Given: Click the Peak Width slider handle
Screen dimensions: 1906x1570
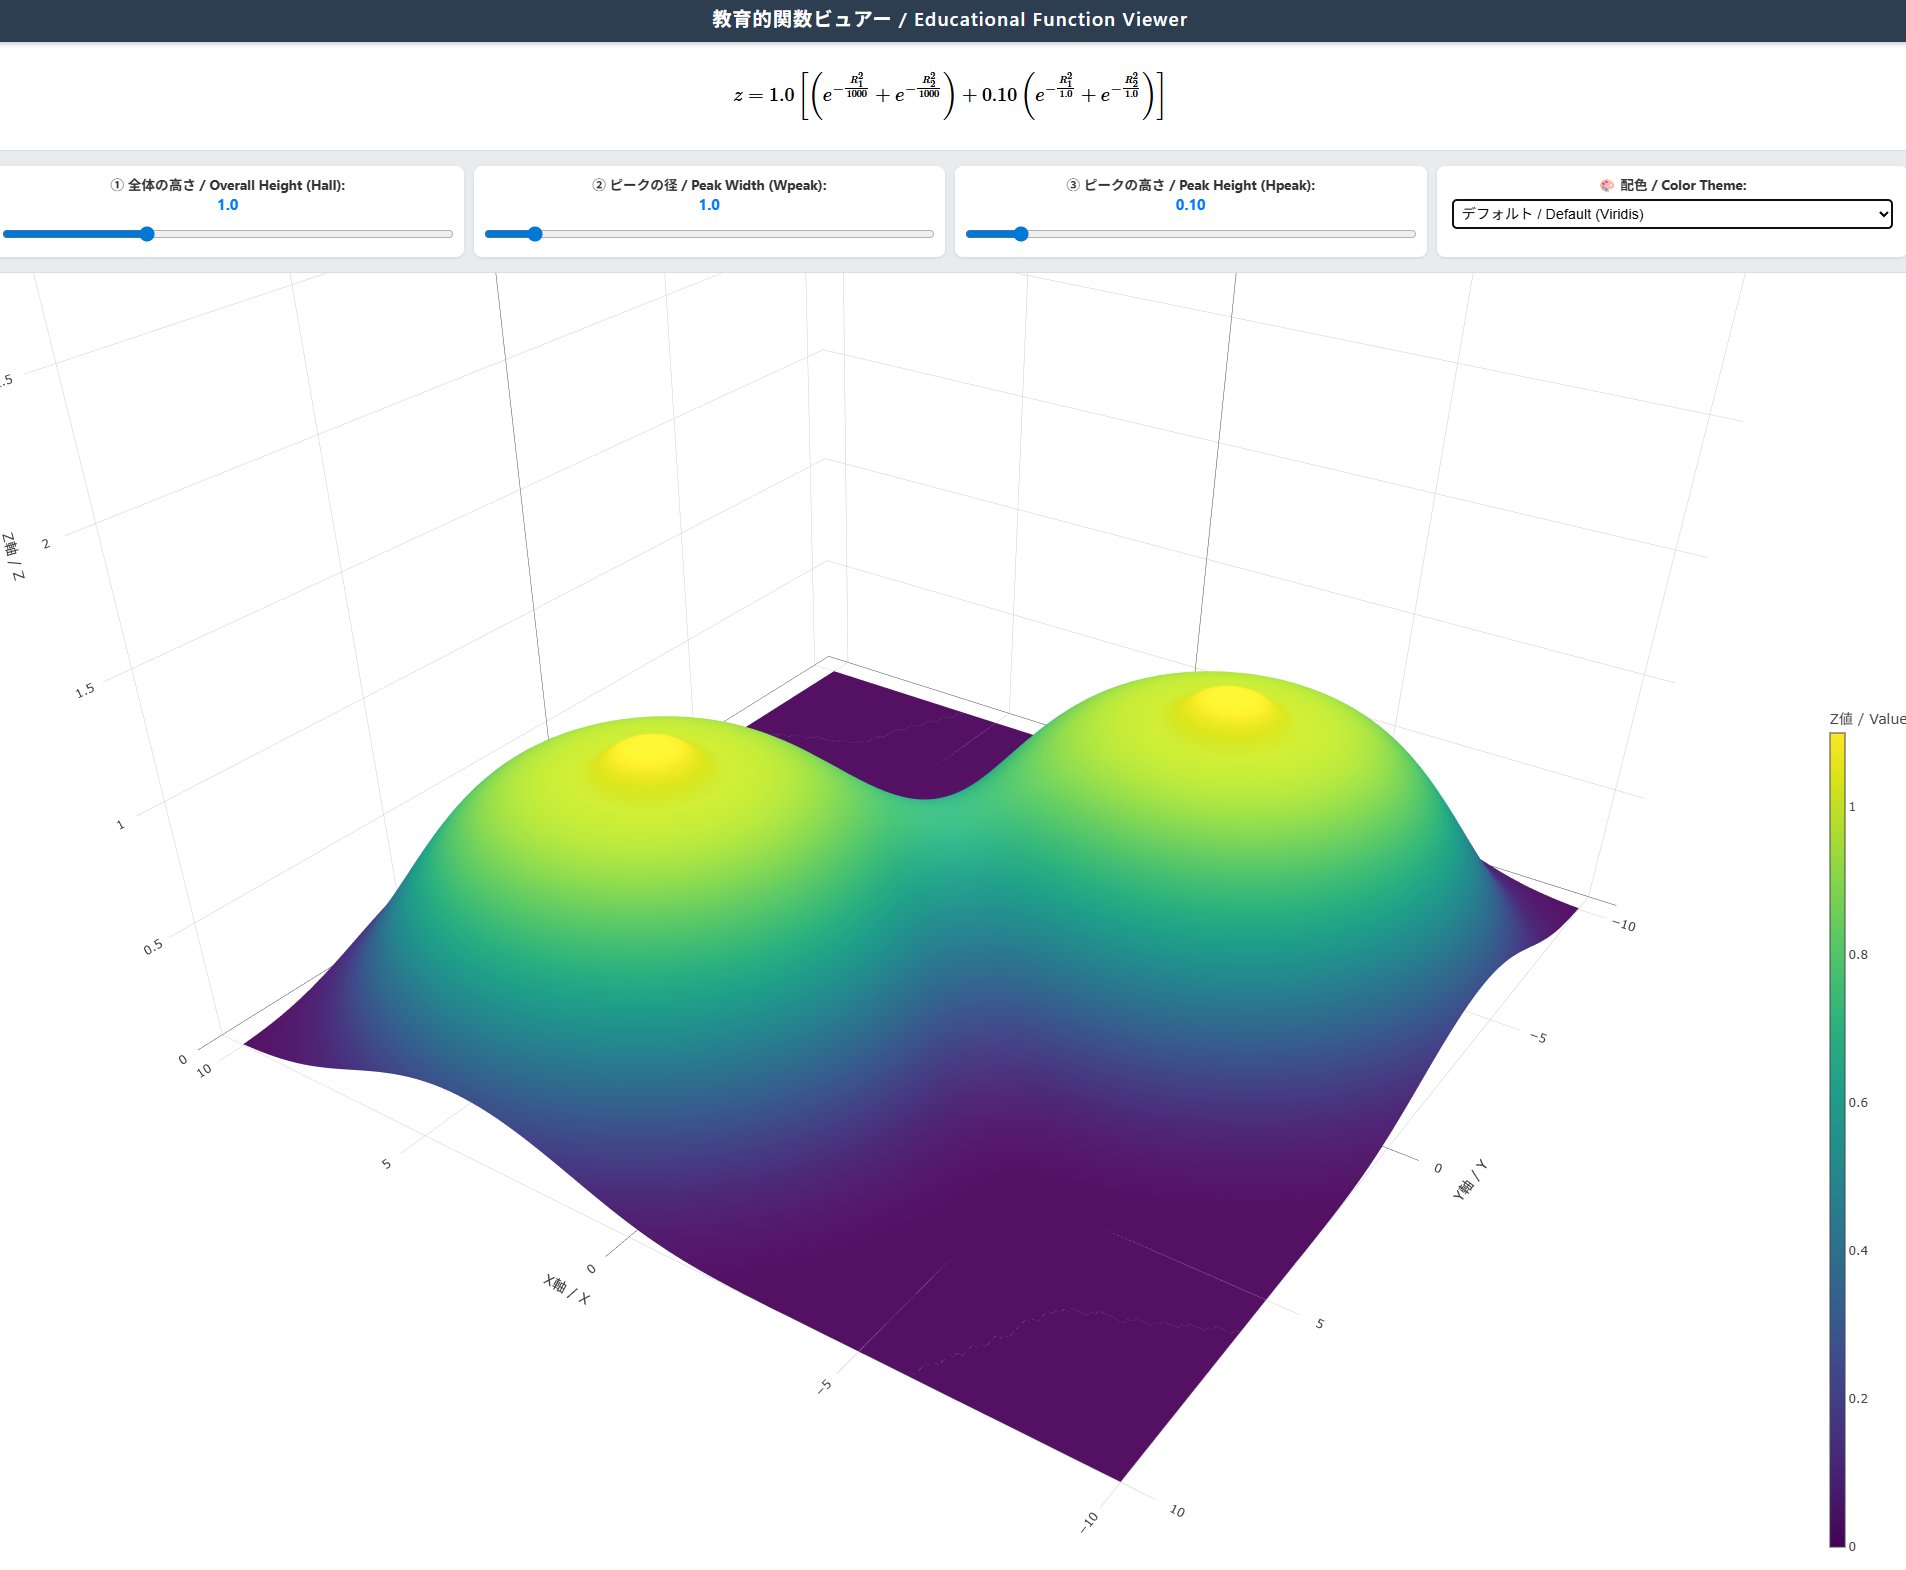Looking at the screenshot, I should [535, 234].
